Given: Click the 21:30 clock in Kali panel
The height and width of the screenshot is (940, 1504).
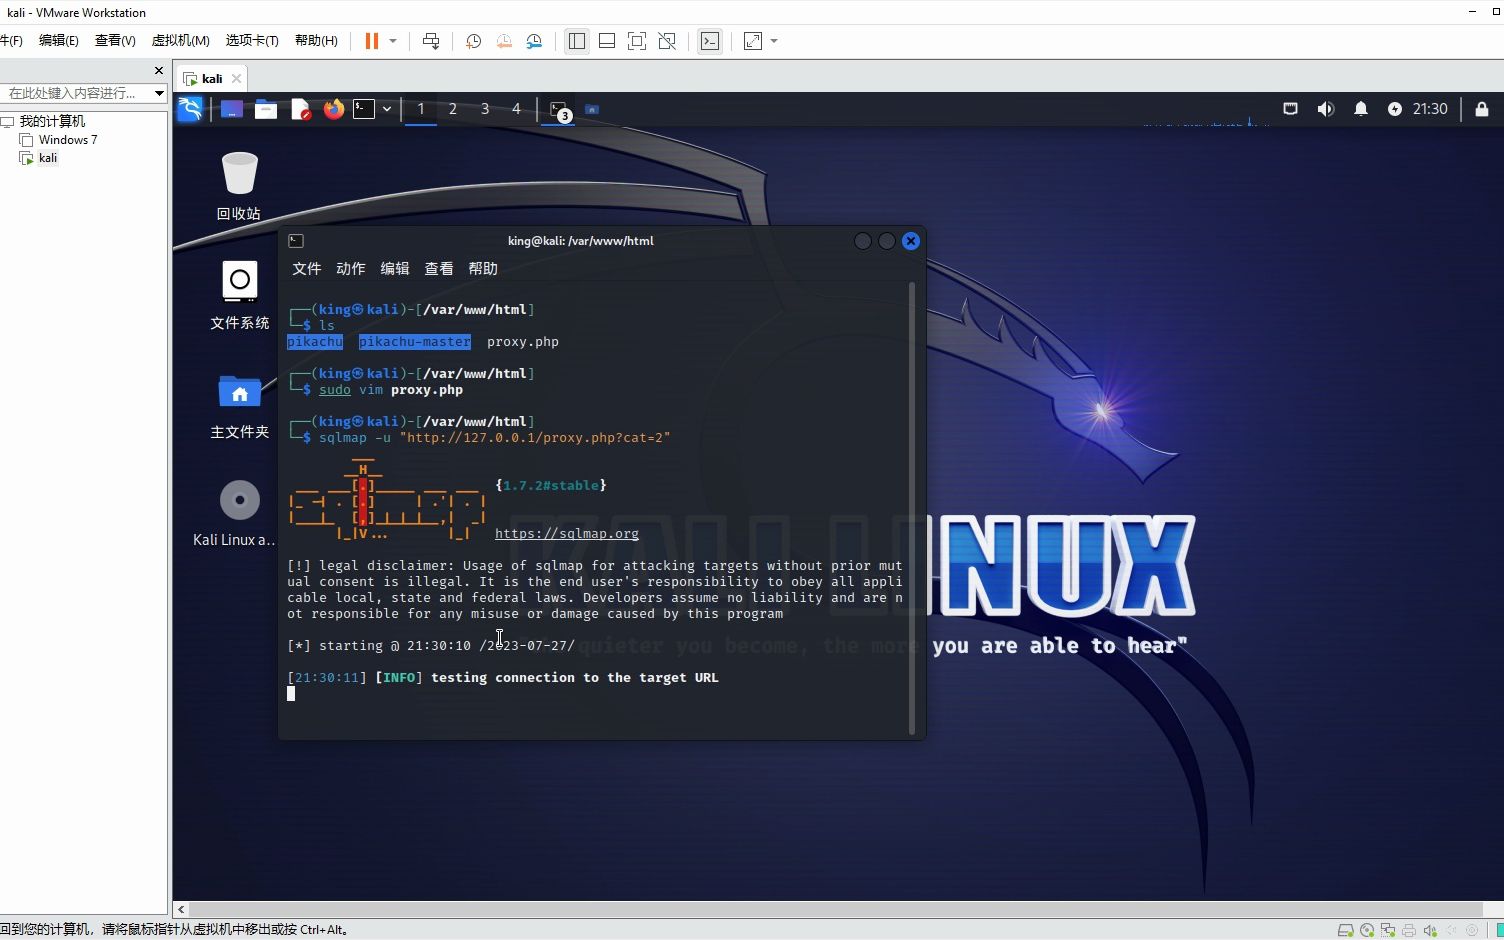Looking at the screenshot, I should tap(1430, 109).
